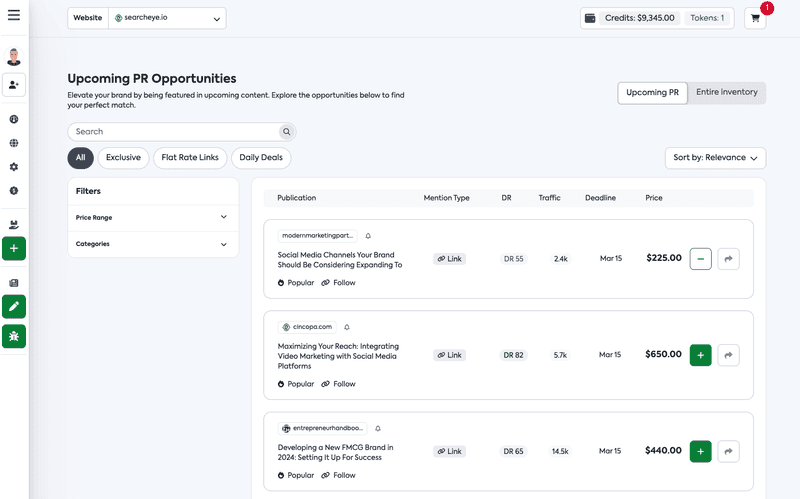
Task: Click the green pencil edit icon
Action: coord(14,307)
